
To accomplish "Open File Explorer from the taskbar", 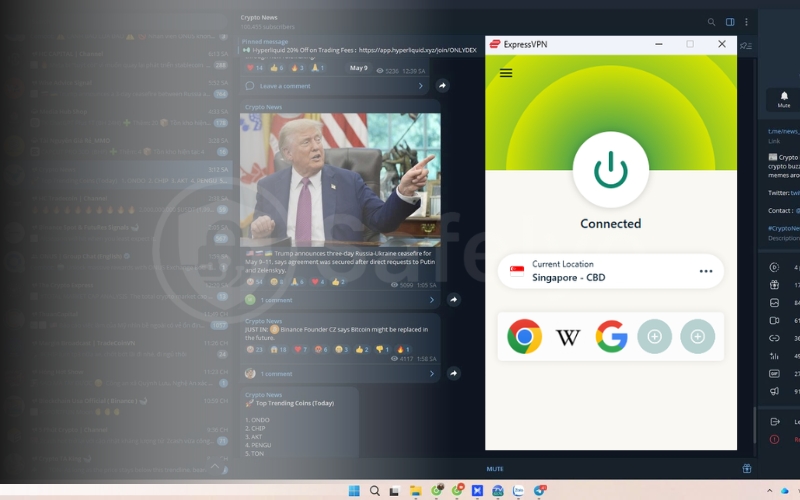I will point(416,491).
